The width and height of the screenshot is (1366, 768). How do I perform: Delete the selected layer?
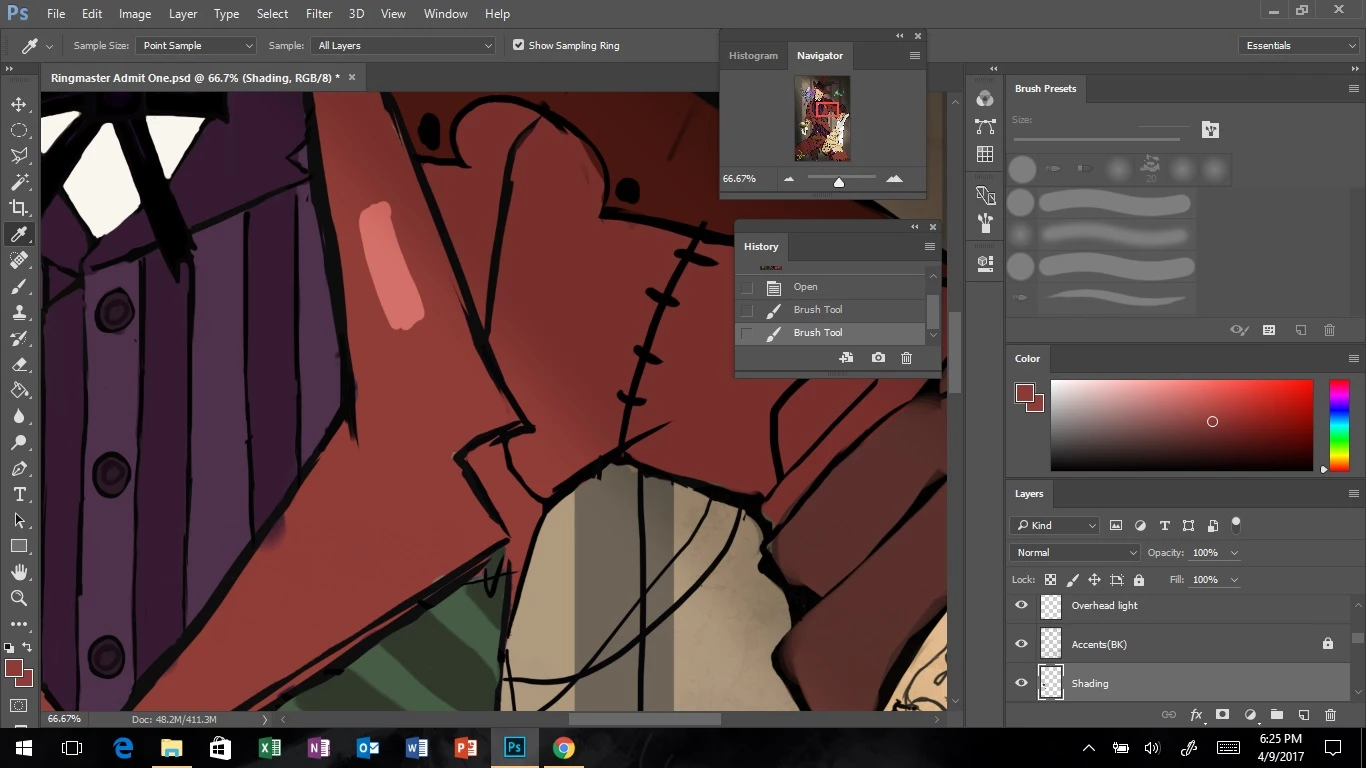tap(1330, 715)
